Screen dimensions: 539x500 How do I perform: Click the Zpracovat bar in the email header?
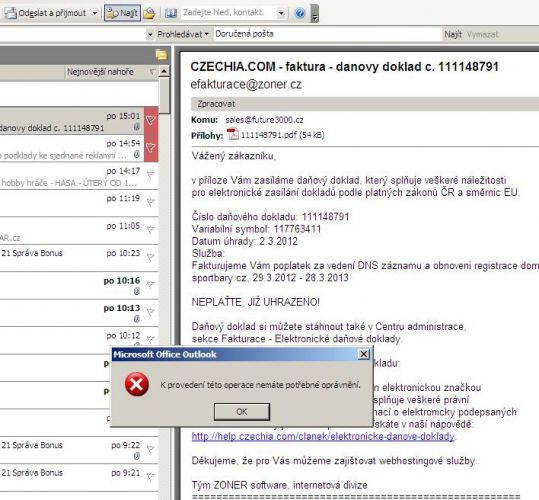coord(365,104)
